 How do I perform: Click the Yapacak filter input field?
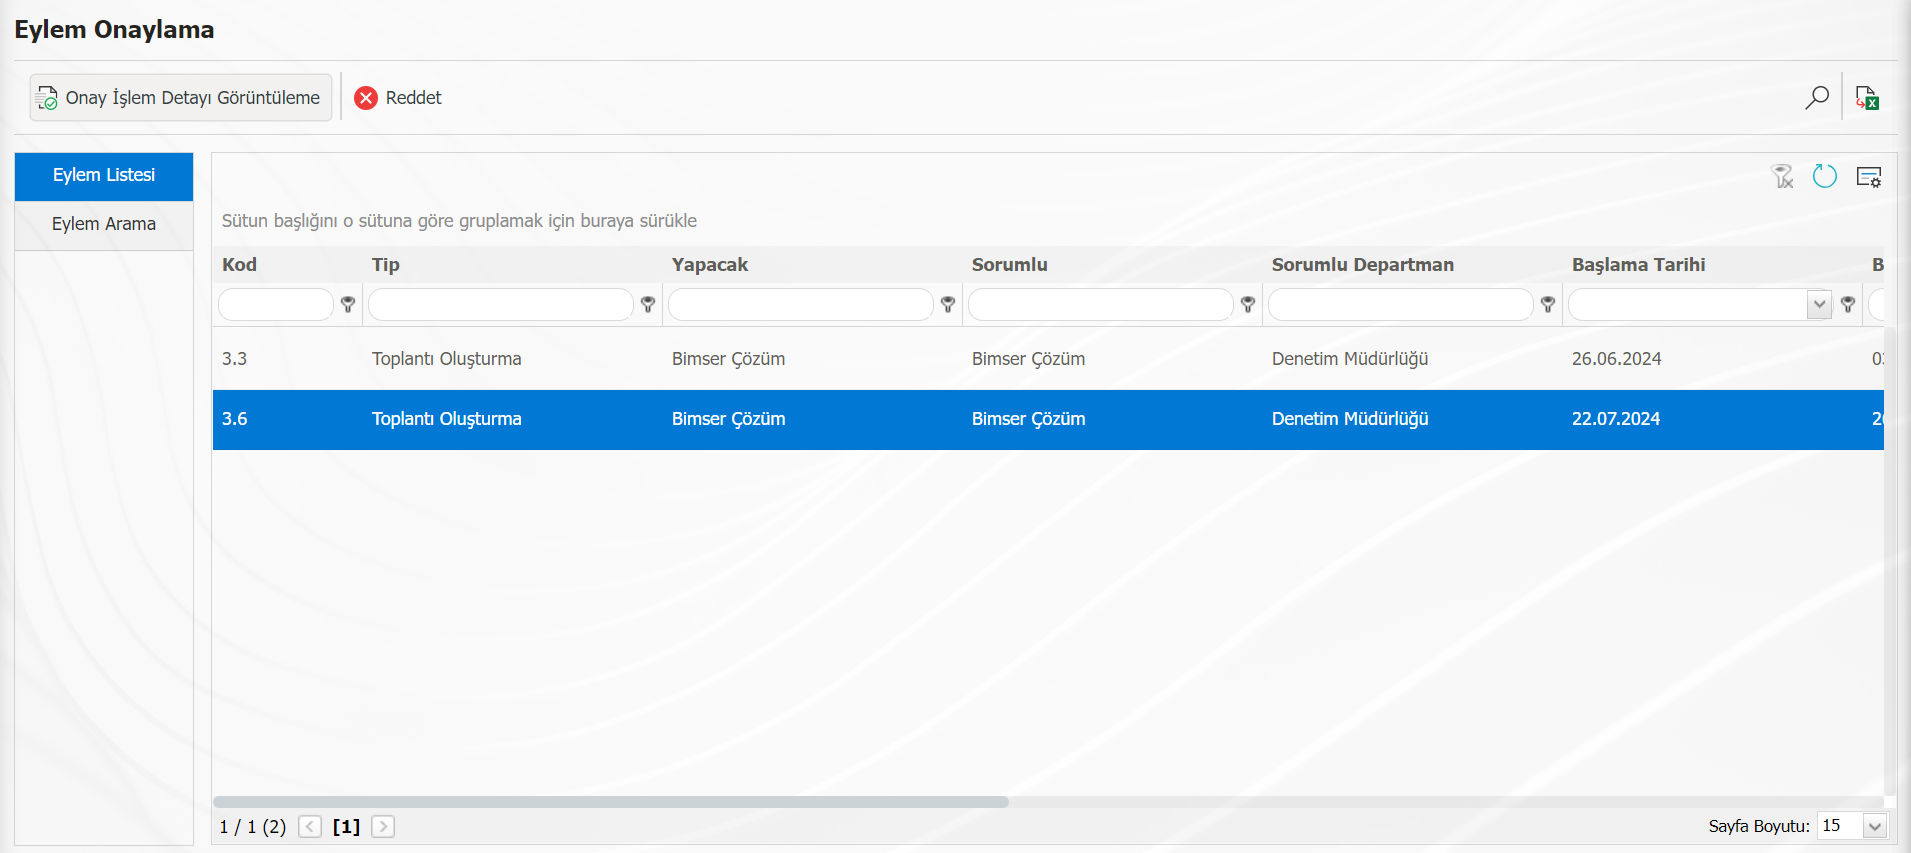(801, 304)
